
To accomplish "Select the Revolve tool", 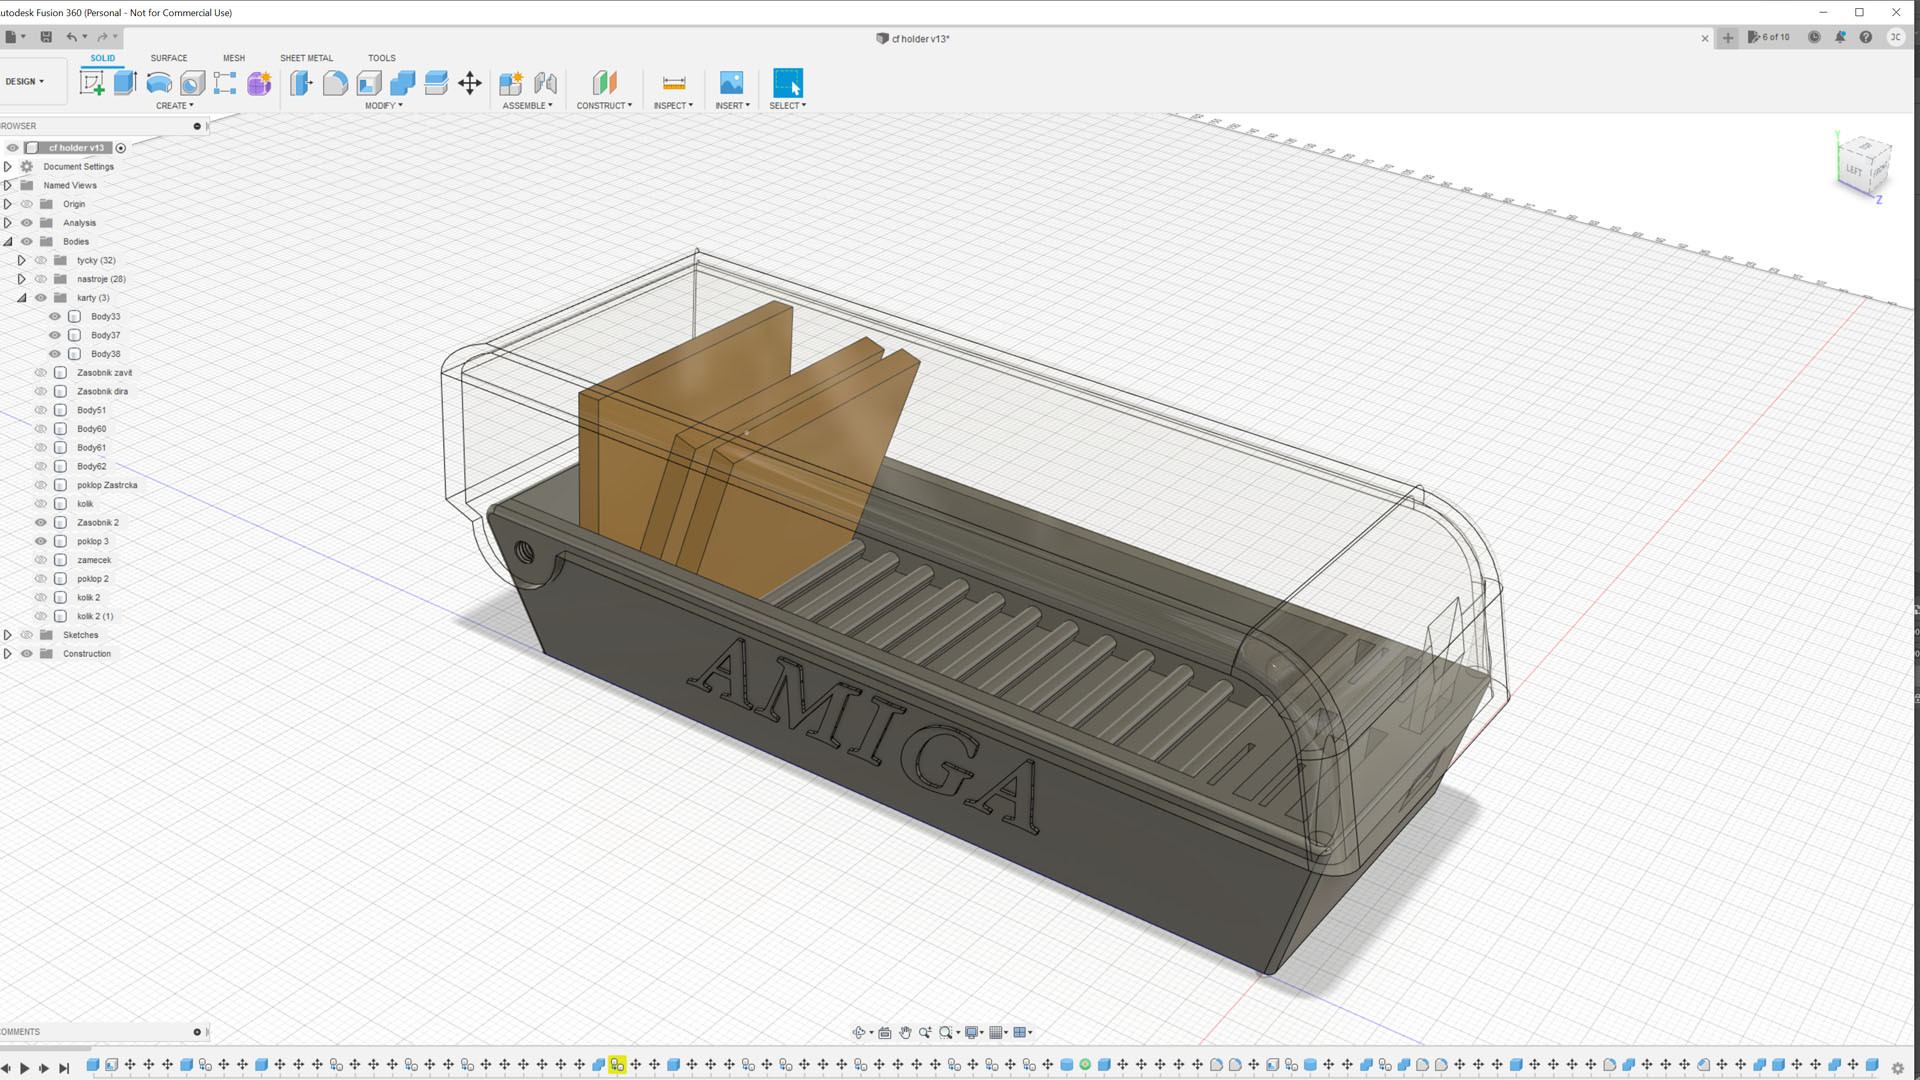I will point(159,83).
